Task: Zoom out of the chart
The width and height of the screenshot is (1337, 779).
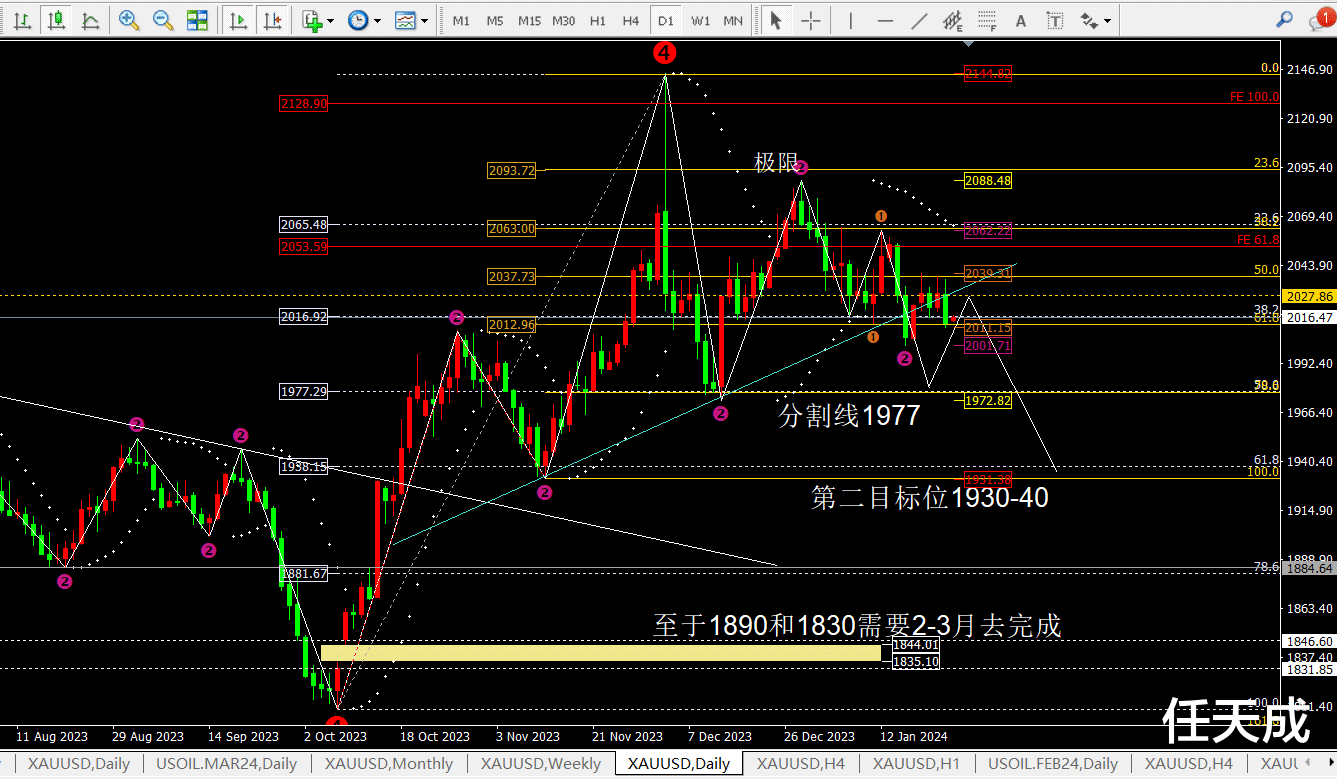Action: [x=162, y=20]
